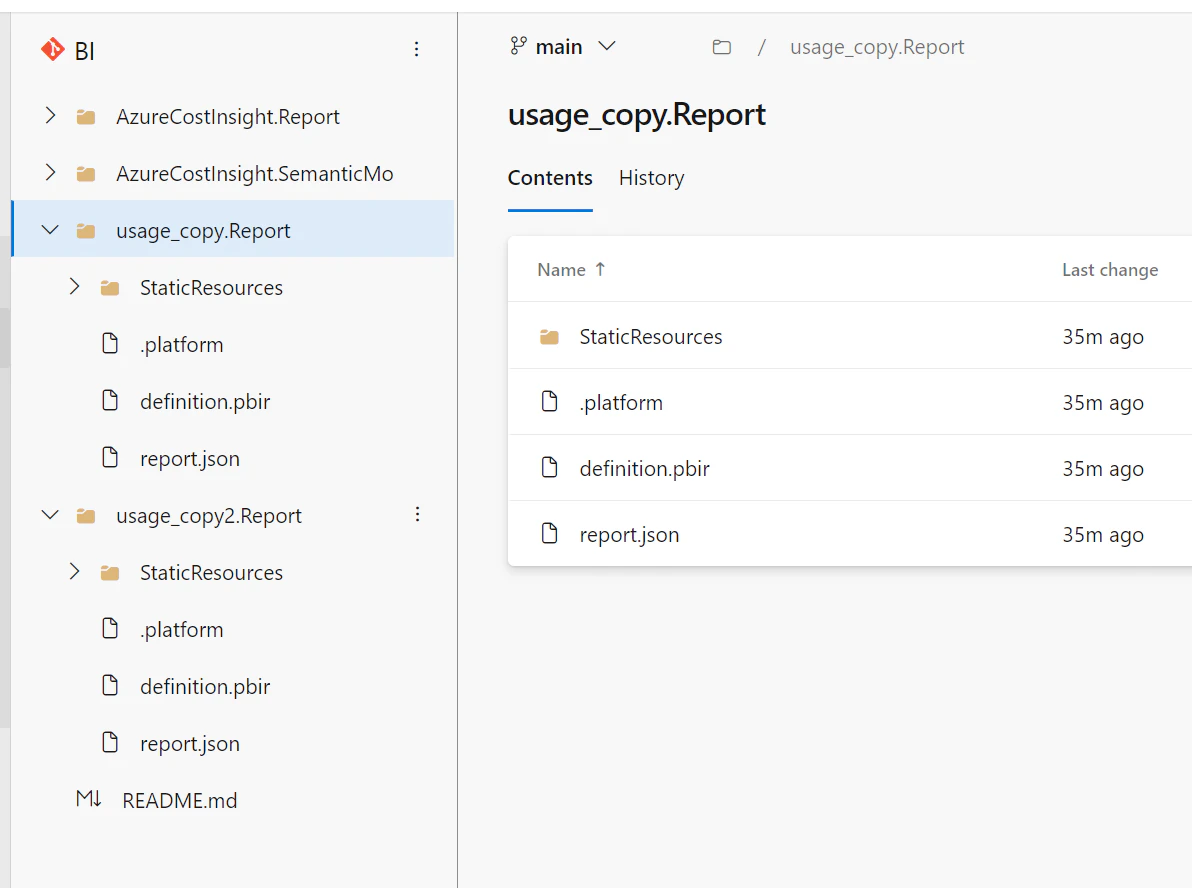Screen dimensions: 1192x888
Task: Collapse the usage_copy.Report folder
Action: pyautogui.click(x=50, y=230)
